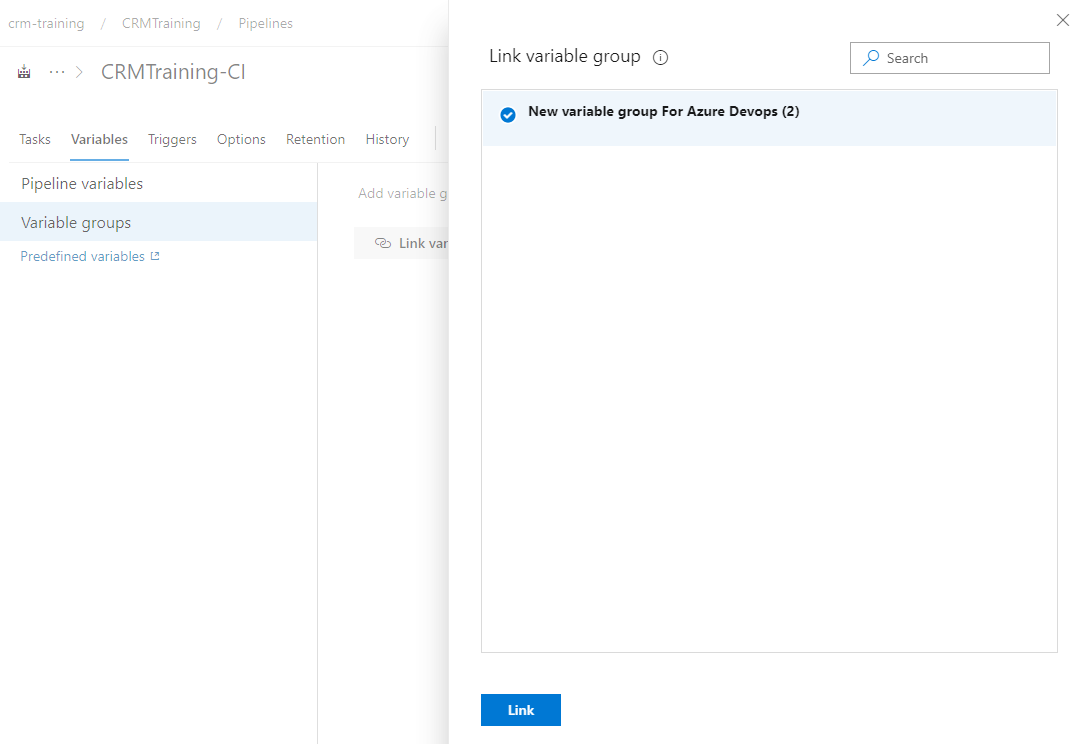Close the Link variable group panel
The height and width of the screenshot is (744, 1089).
point(1063,20)
